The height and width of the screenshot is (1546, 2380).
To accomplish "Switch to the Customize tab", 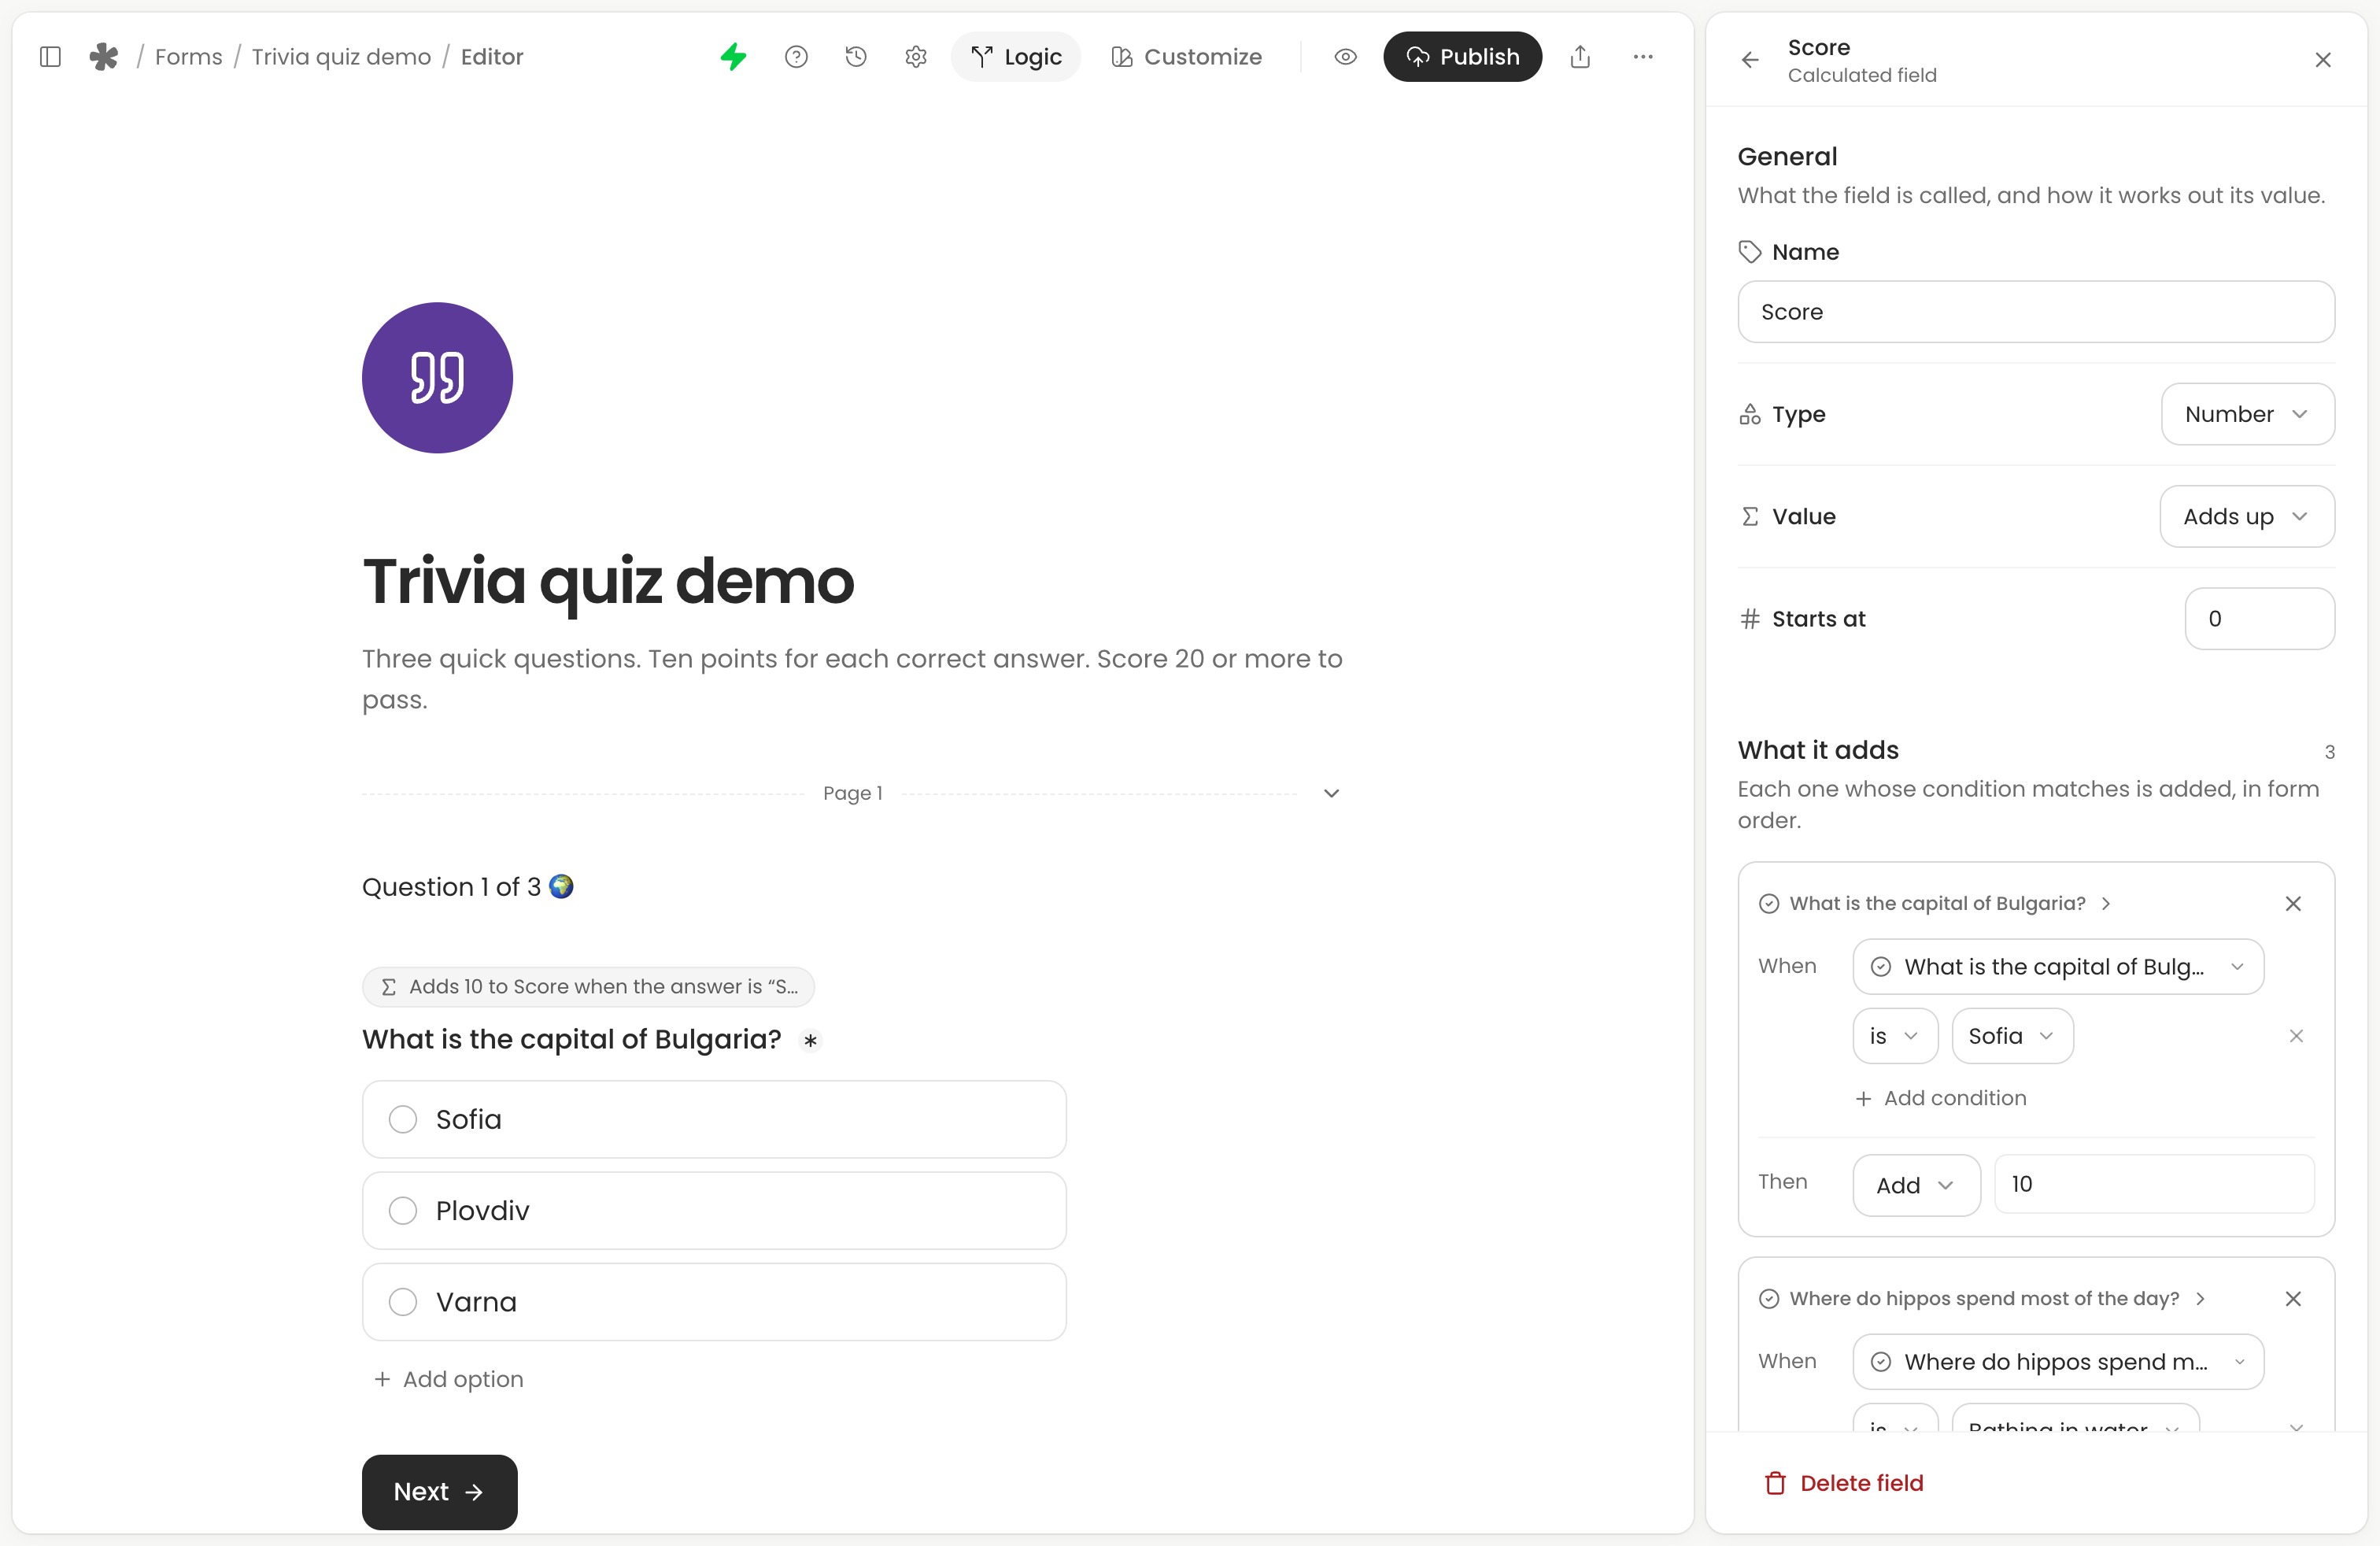I will pyautogui.click(x=1187, y=57).
